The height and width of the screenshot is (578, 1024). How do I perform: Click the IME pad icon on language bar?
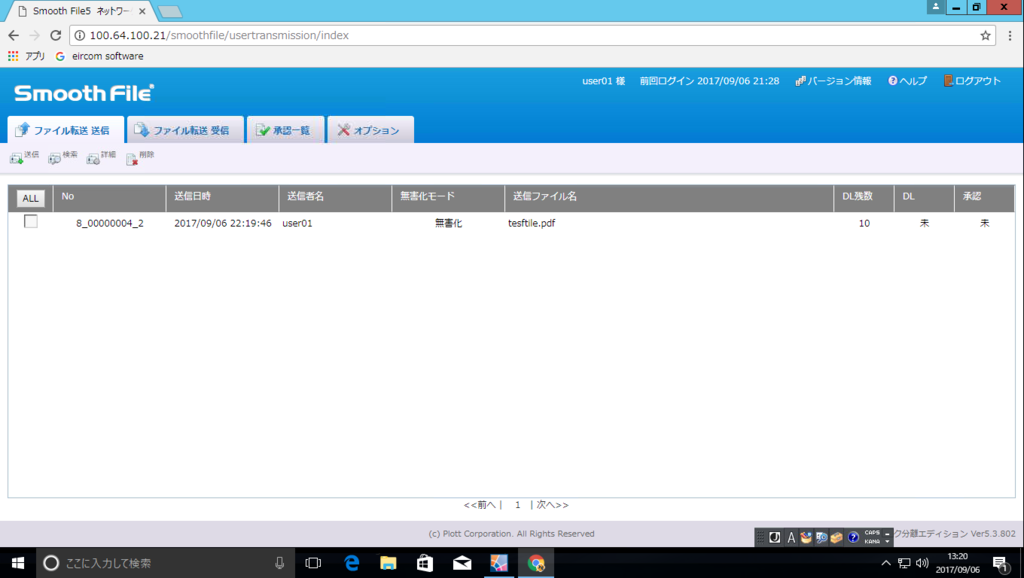(x=806, y=538)
